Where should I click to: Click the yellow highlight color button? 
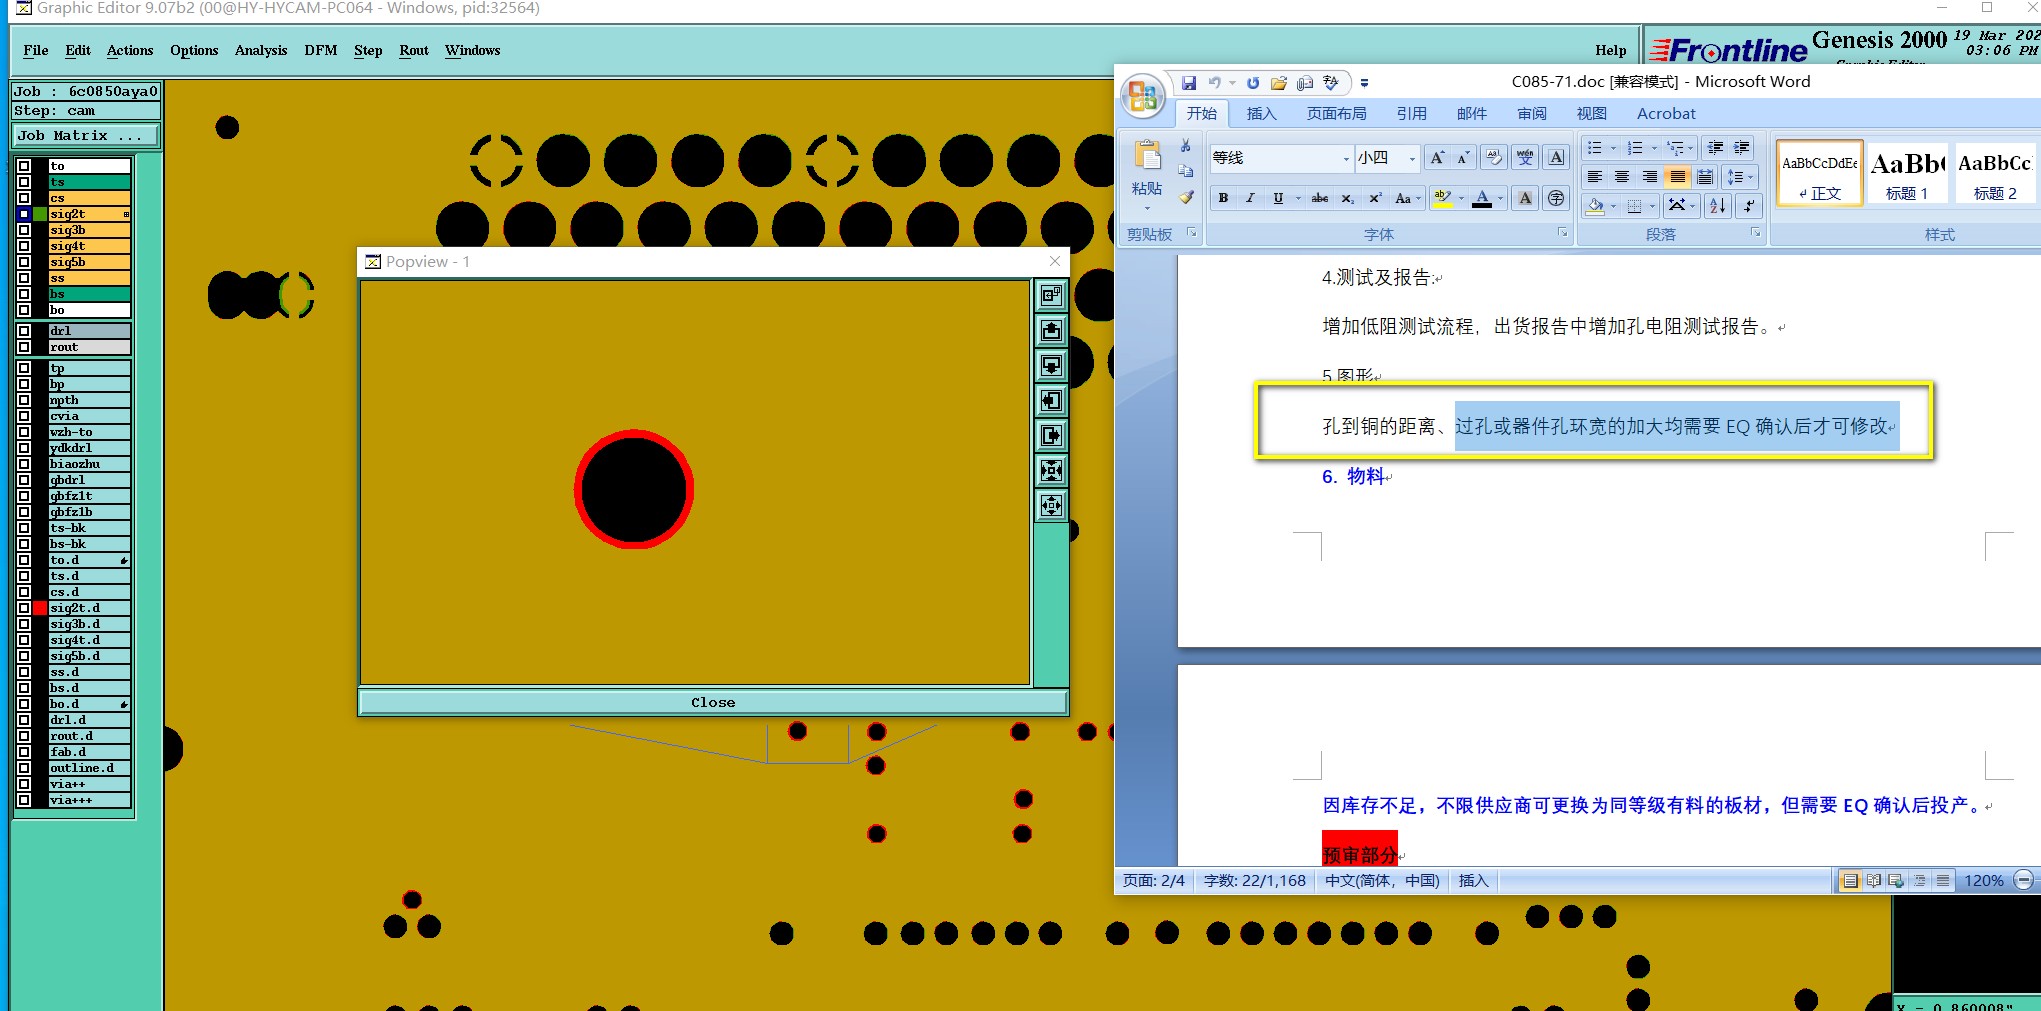click(1442, 198)
